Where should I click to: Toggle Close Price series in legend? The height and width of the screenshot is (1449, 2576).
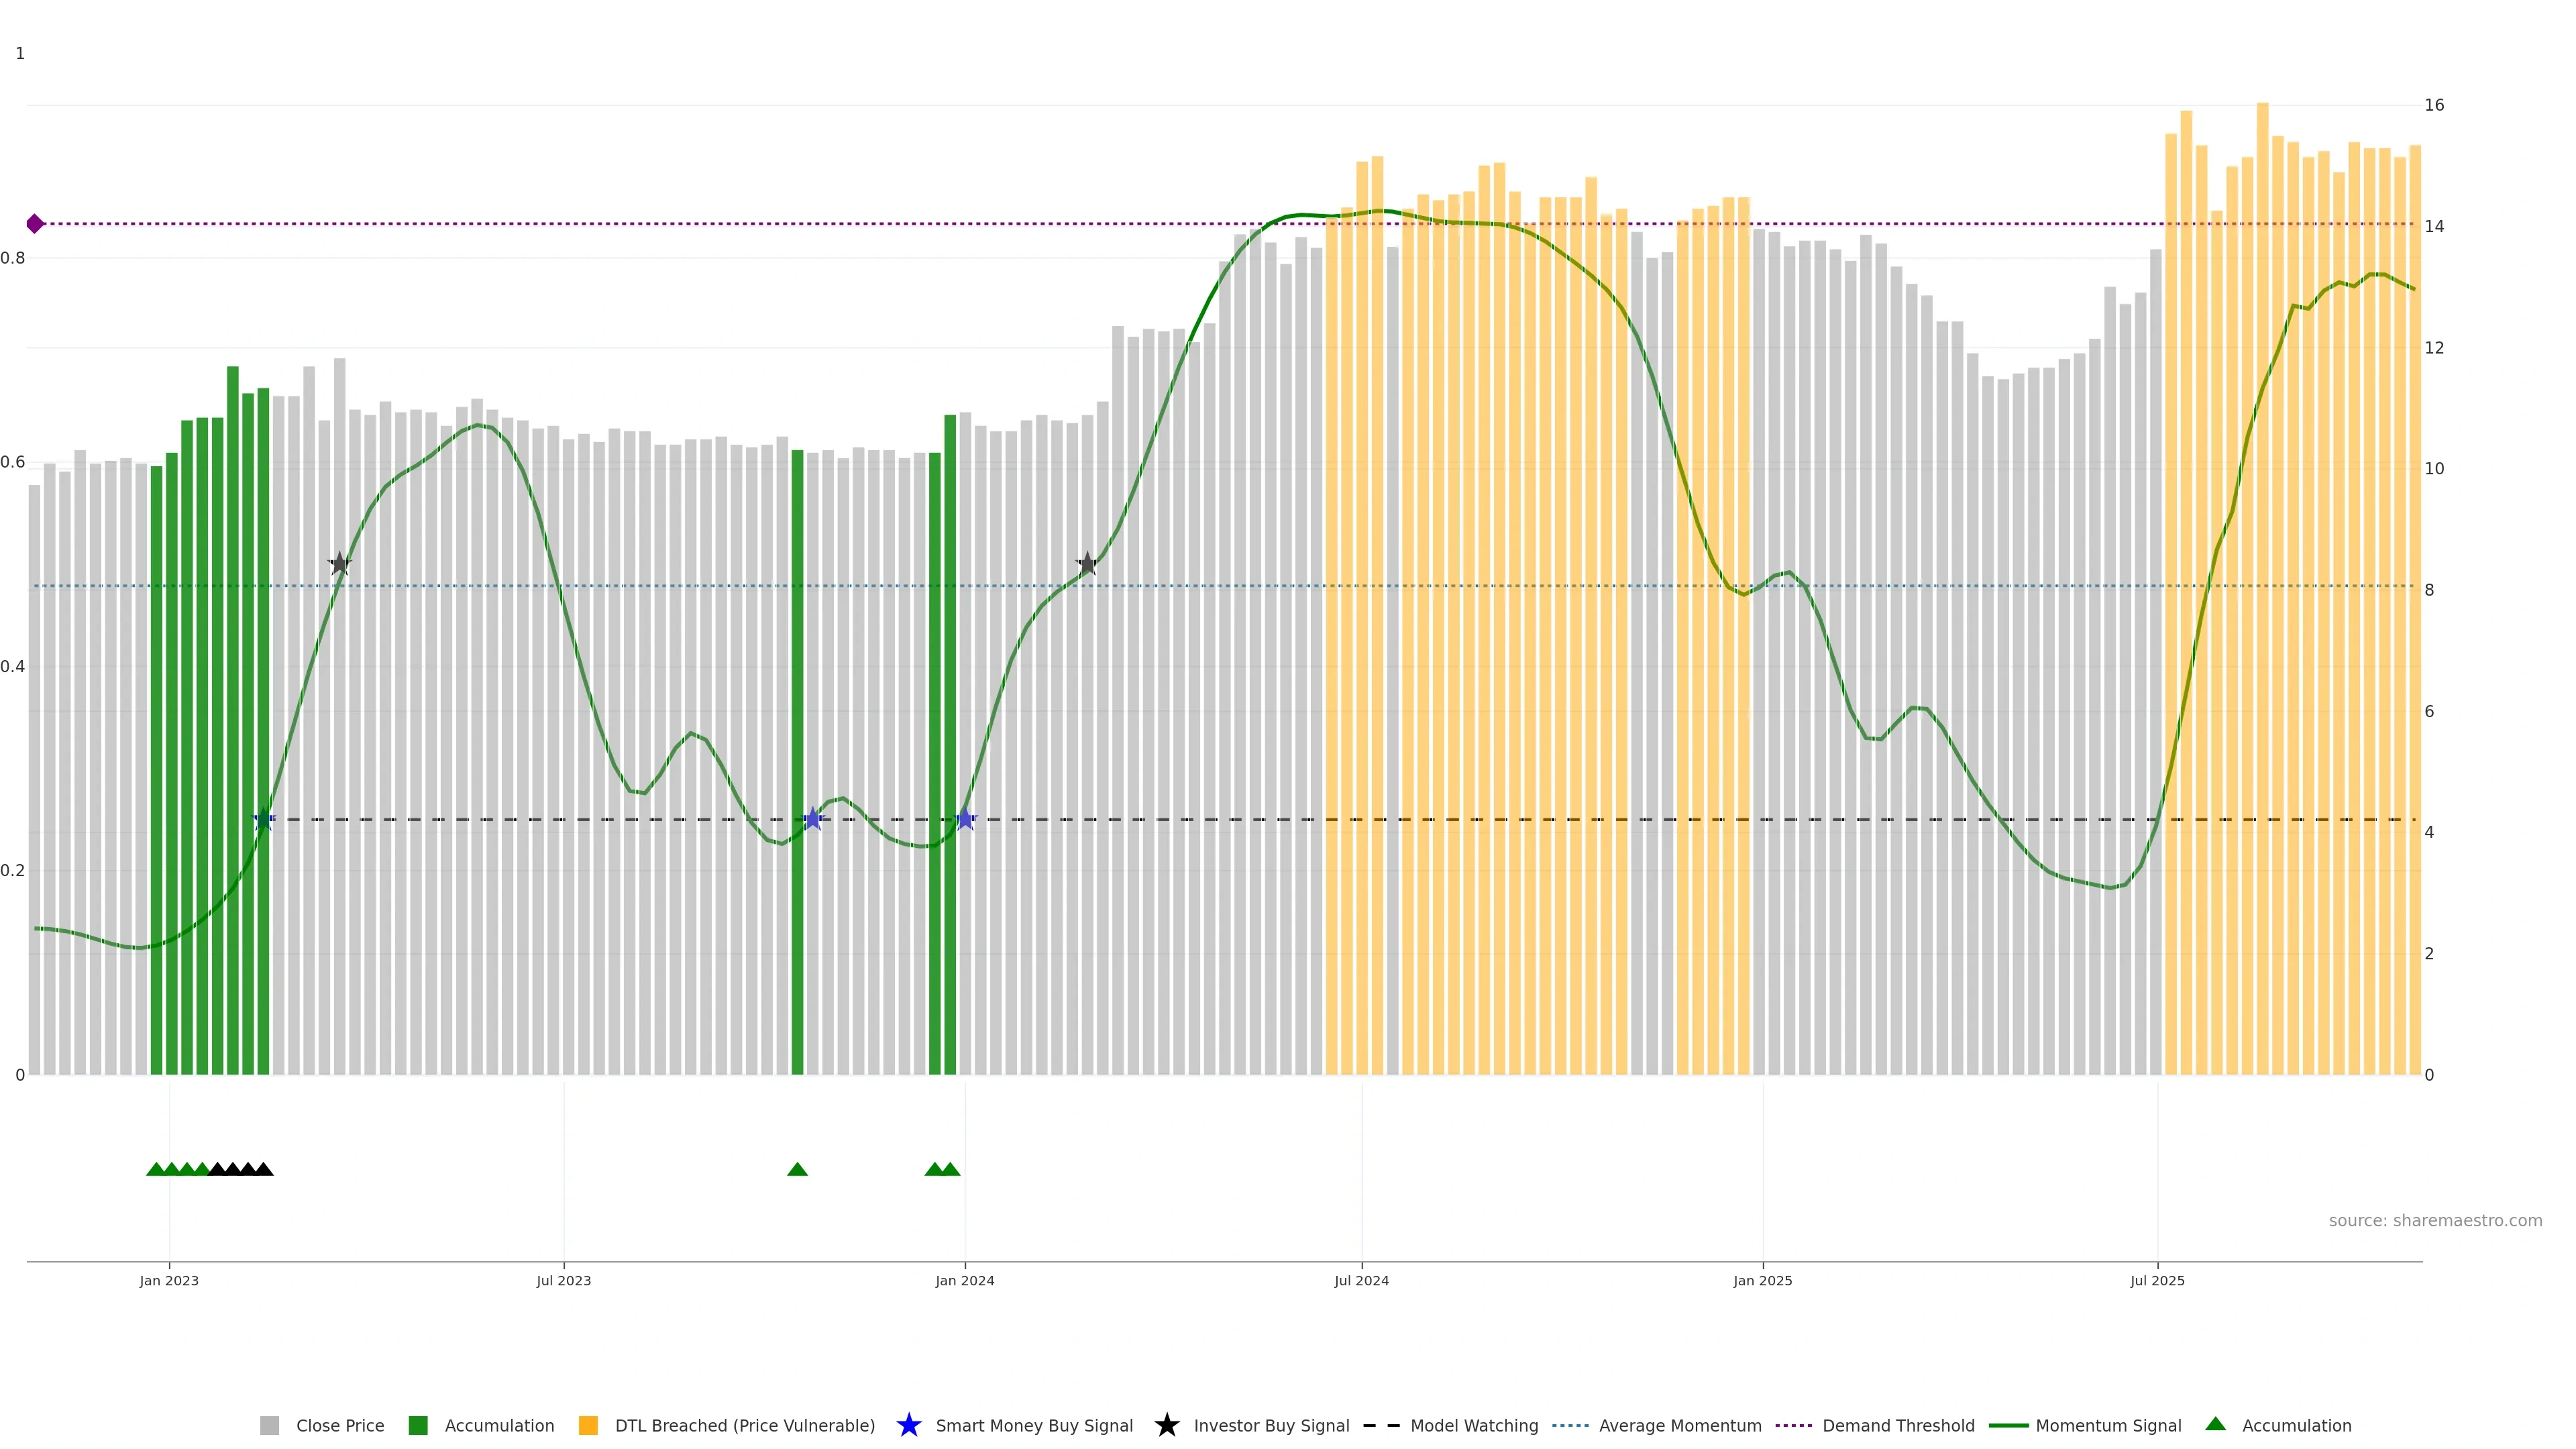tap(339, 1425)
